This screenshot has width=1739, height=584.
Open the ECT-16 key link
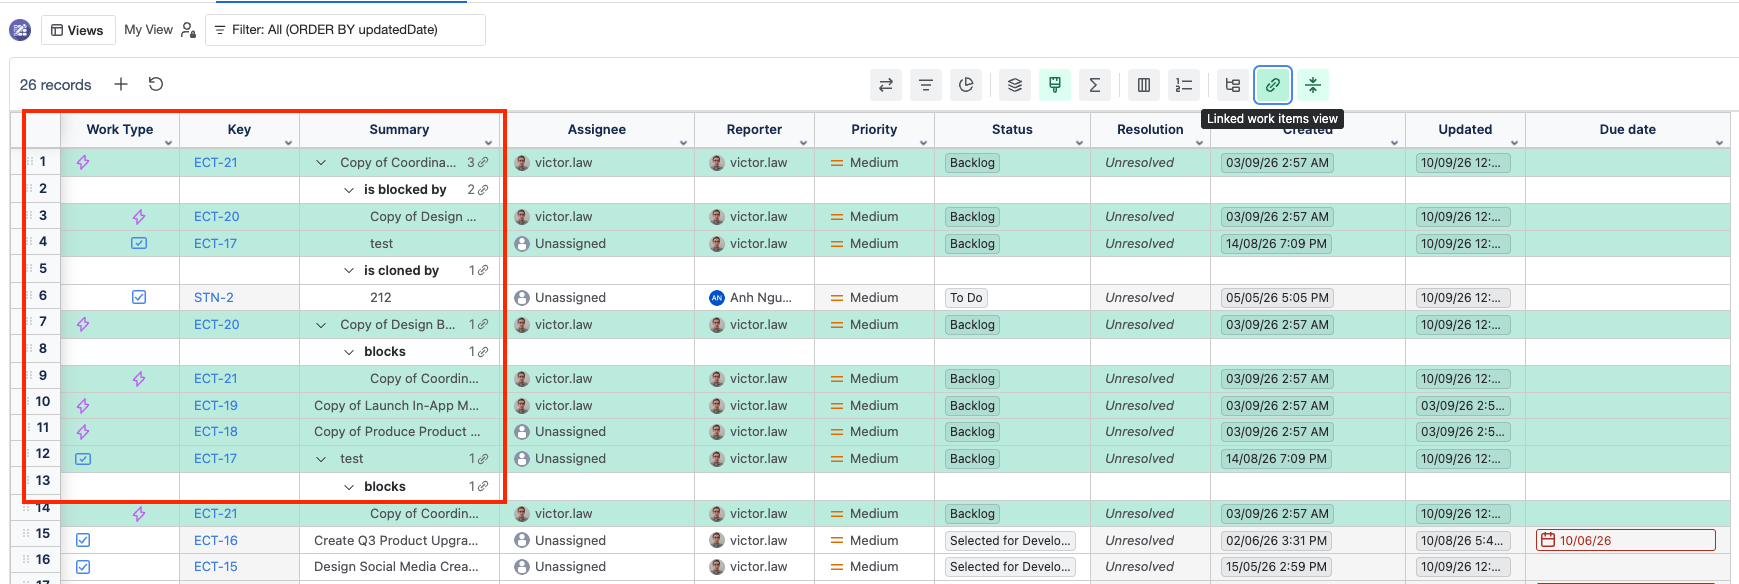tap(216, 540)
